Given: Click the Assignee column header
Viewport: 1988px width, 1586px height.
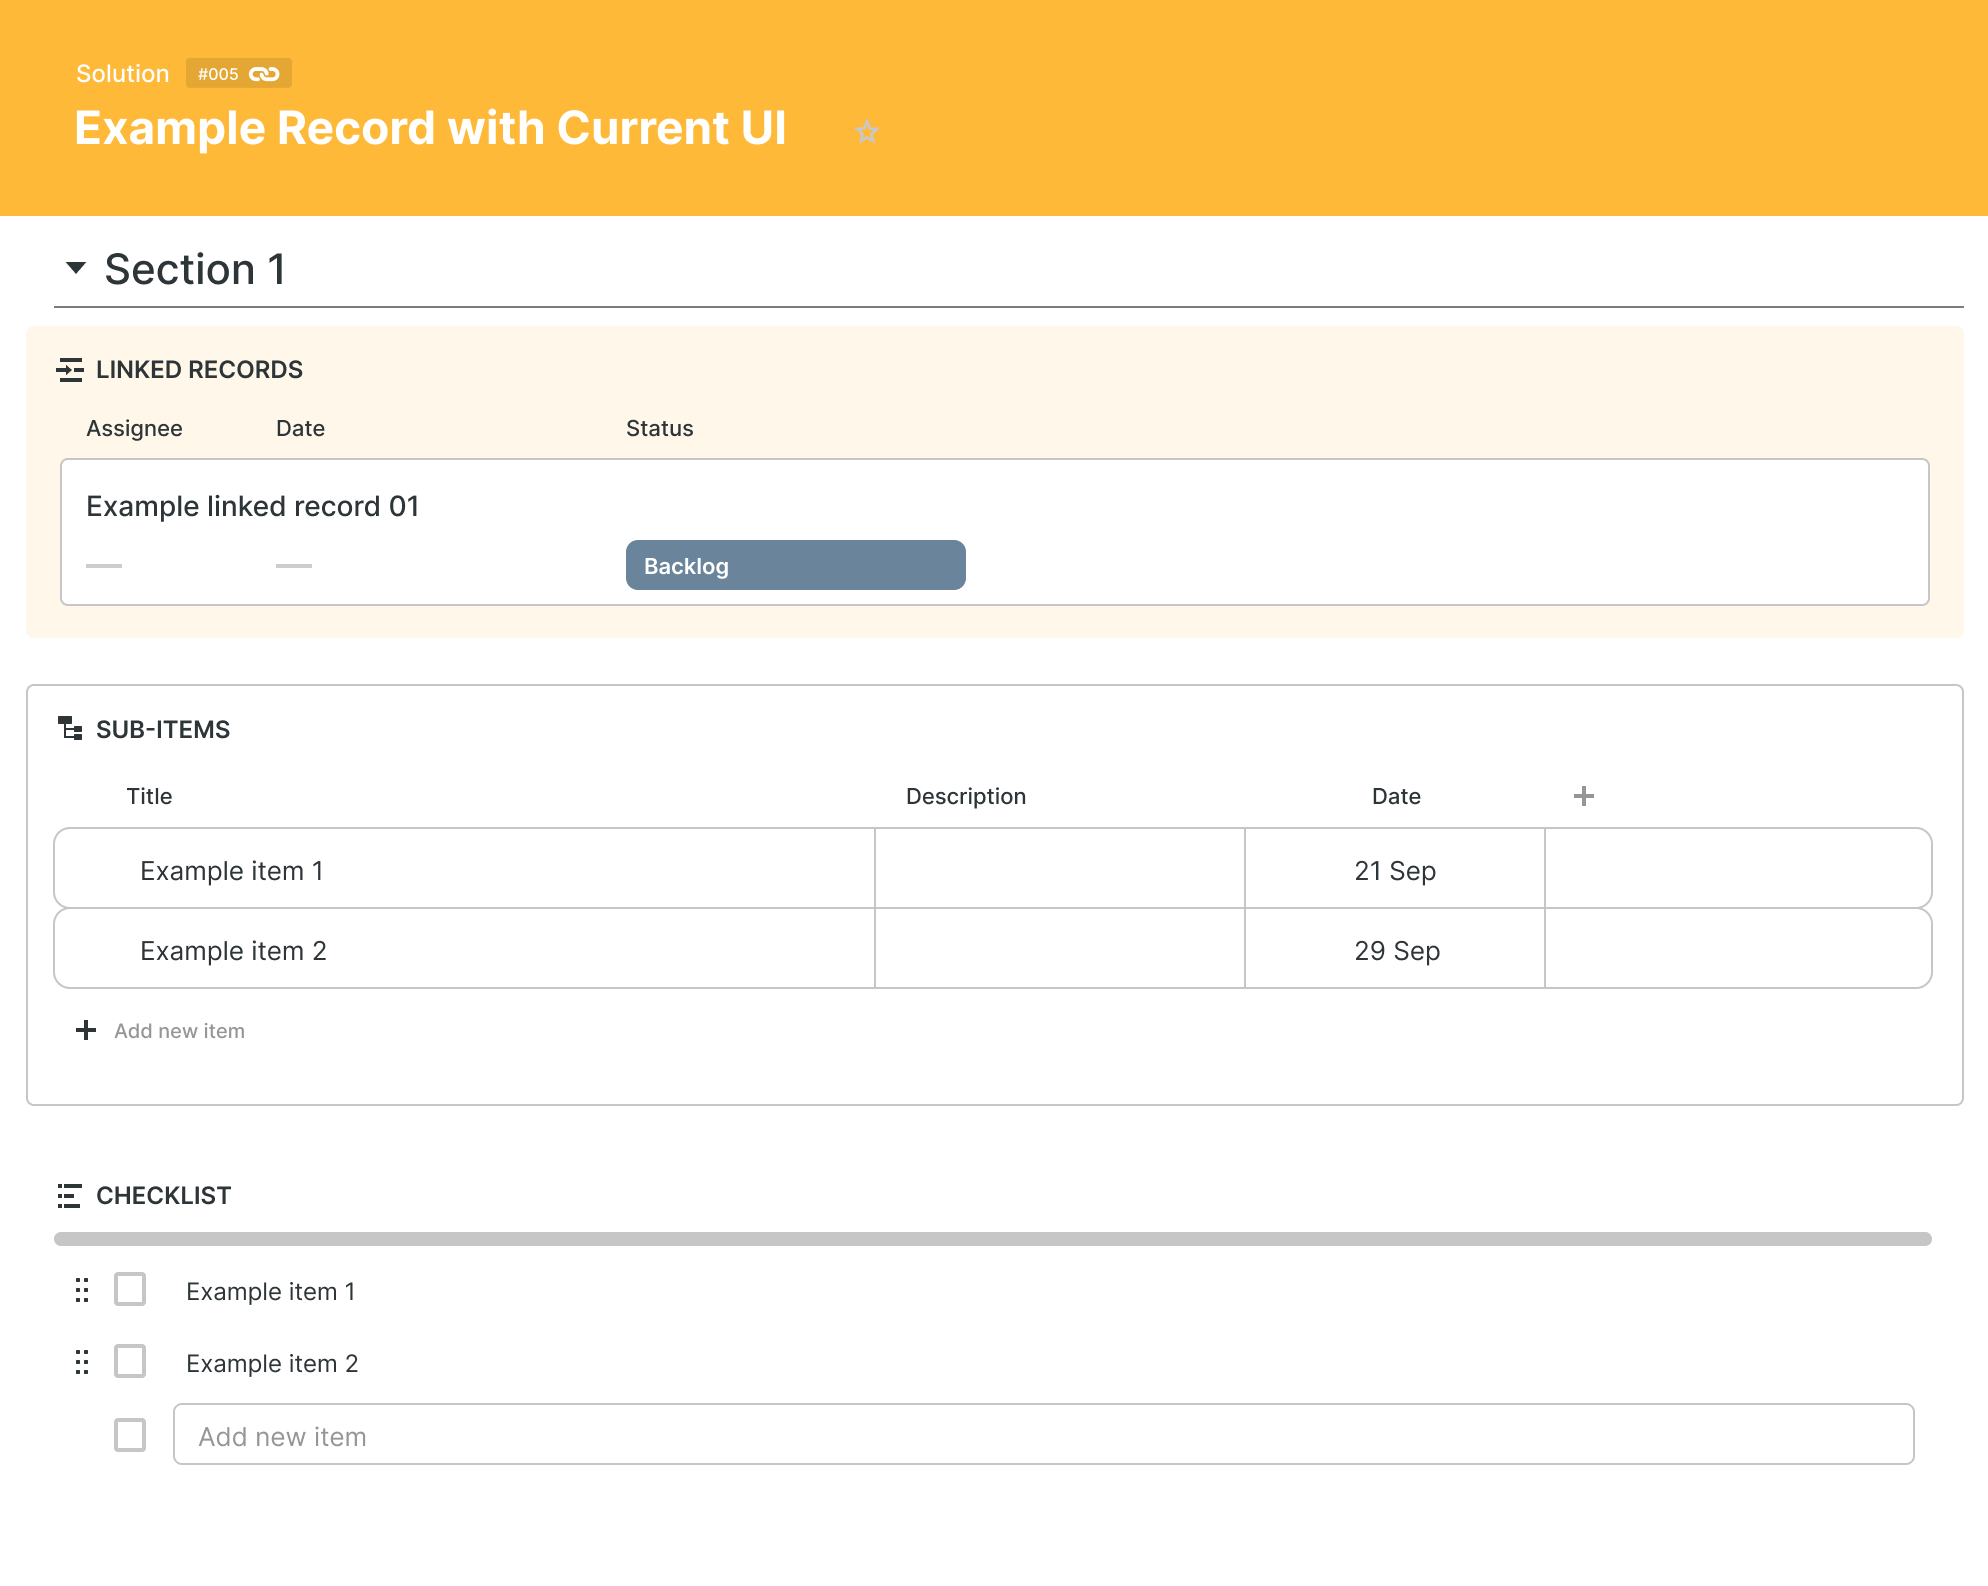Looking at the screenshot, I should coord(134,429).
